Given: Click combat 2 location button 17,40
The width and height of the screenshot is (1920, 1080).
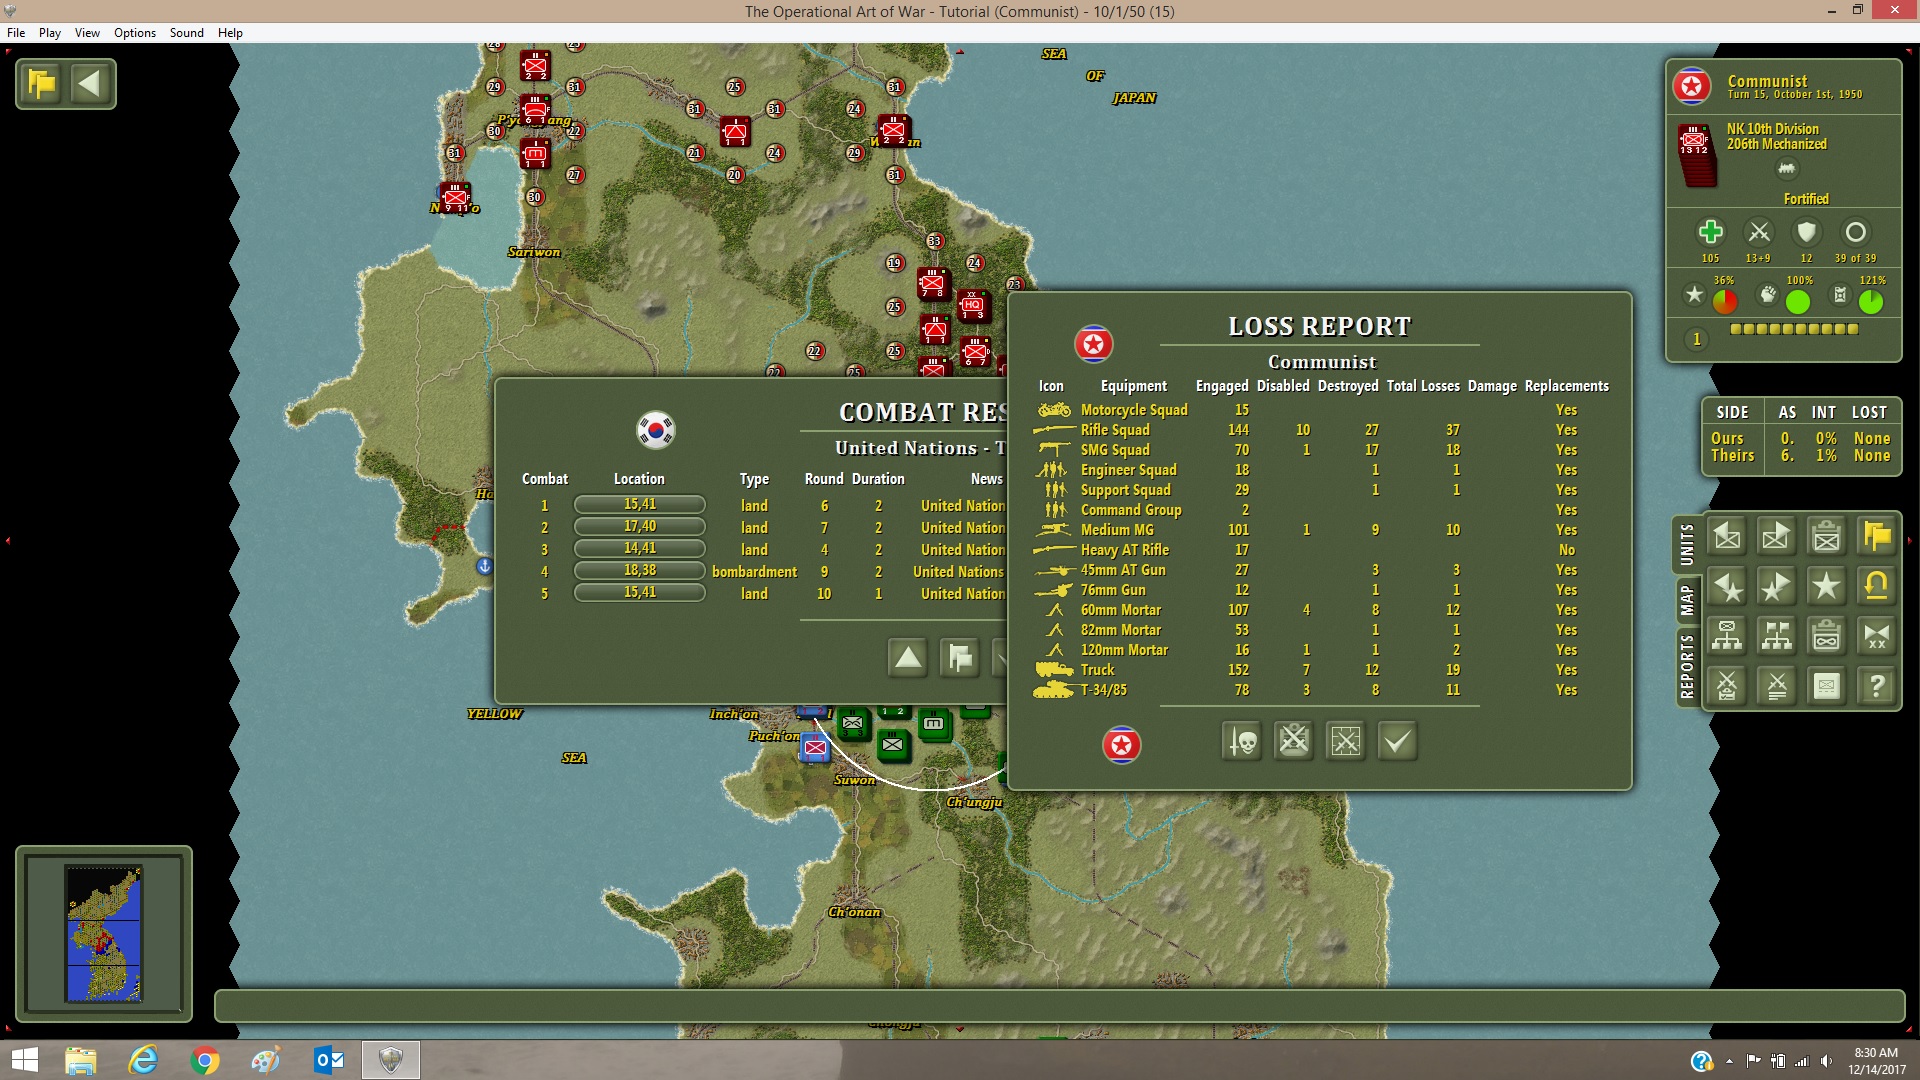Looking at the screenshot, I should tap(640, 527).
